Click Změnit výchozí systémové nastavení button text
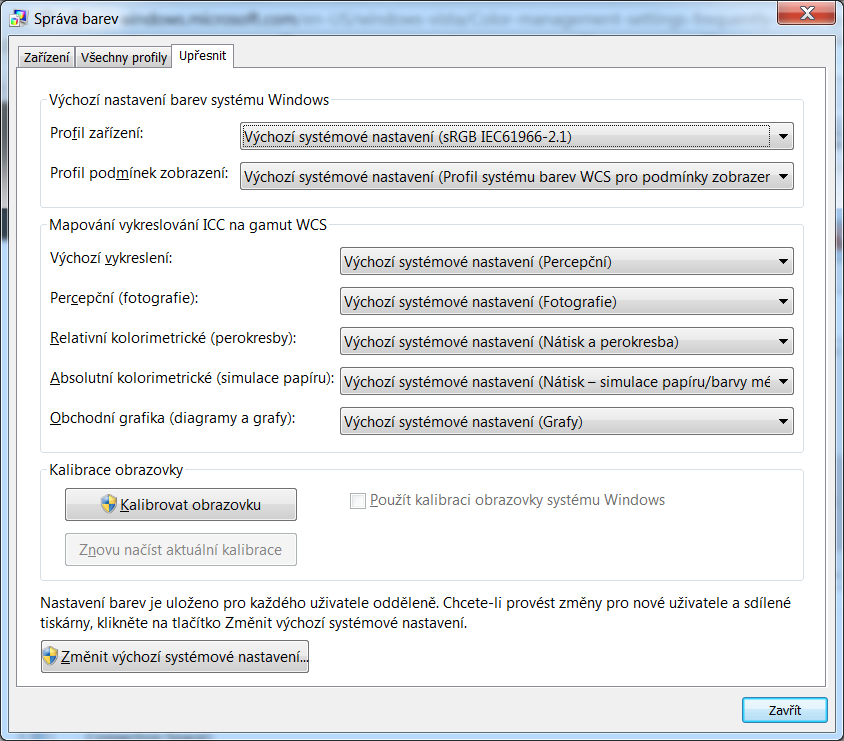Viewport: 844px width, 741px height. [185, 657]
